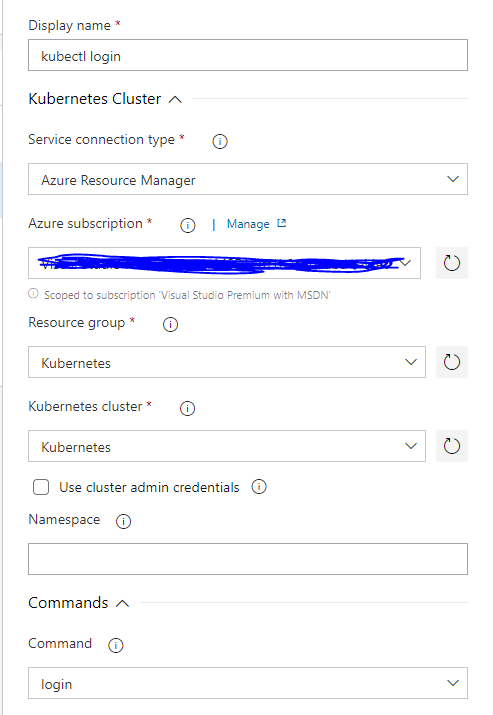This screenshot has height=715, width=493.
Task: Click info icon next to Azure subscription
Action: 187,225
